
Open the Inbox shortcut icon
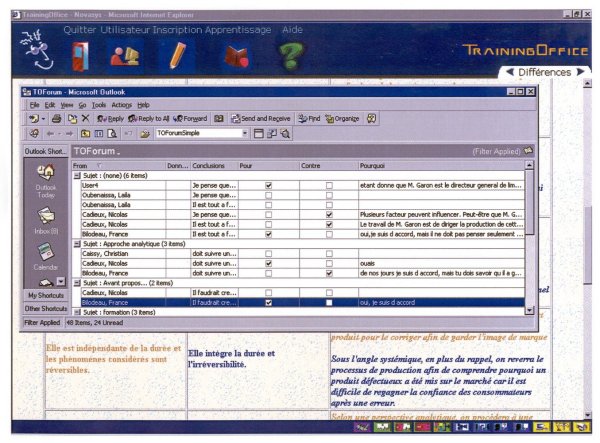point(46,216)
